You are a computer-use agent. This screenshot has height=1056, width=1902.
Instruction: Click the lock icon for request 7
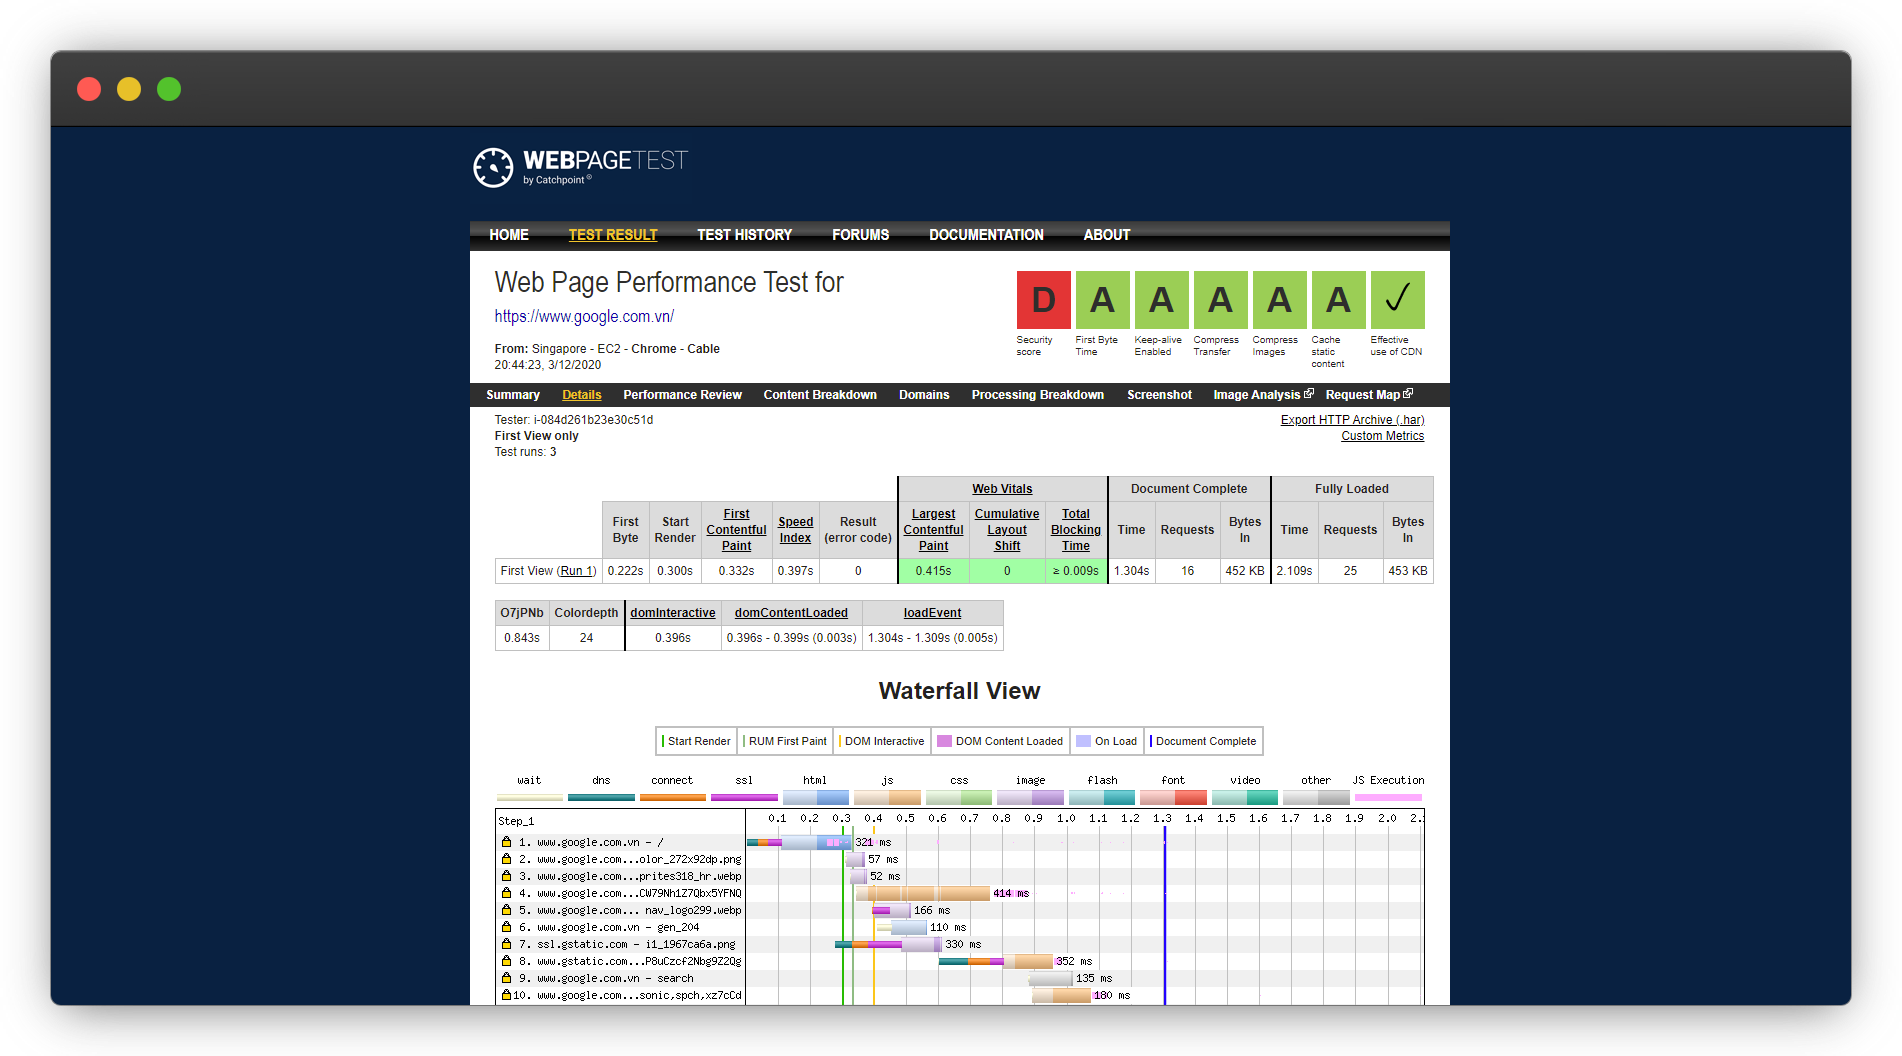pyautogui.click(x=506, y=944)
